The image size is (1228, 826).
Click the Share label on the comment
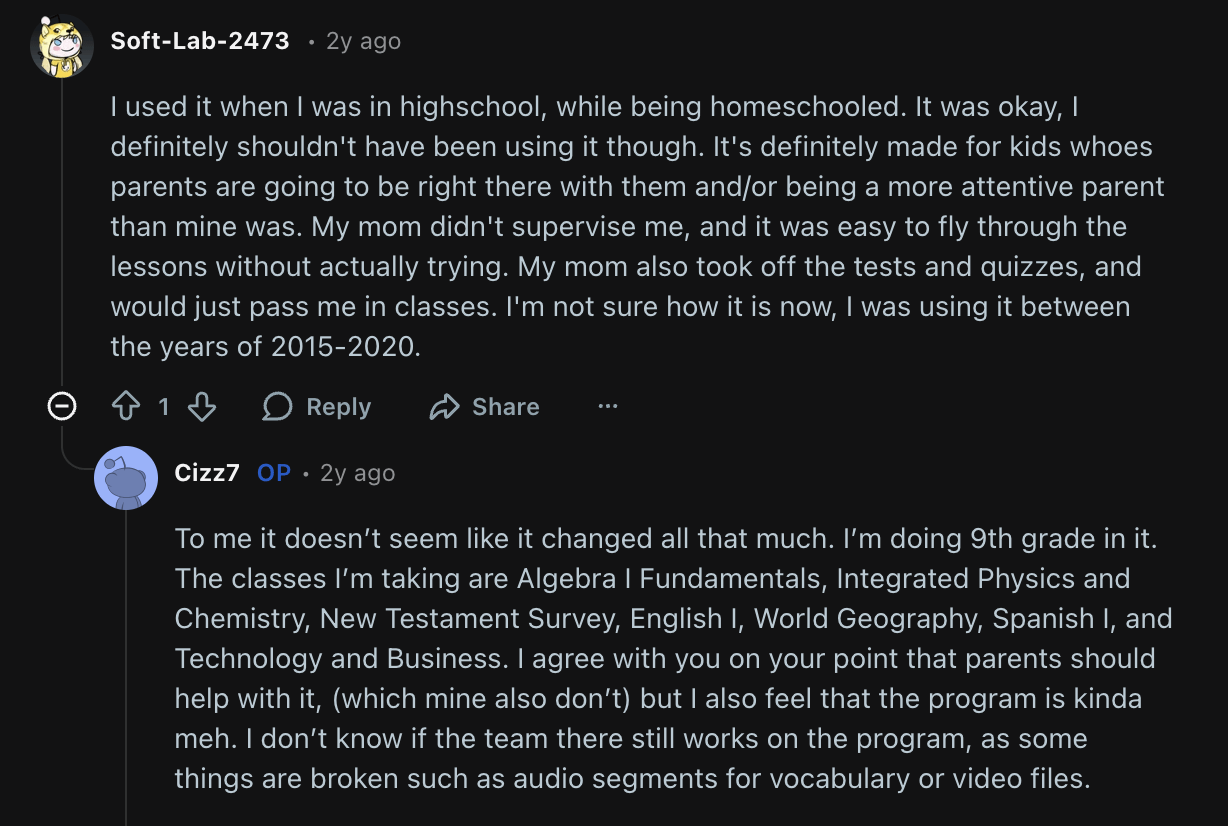[505, 407]
